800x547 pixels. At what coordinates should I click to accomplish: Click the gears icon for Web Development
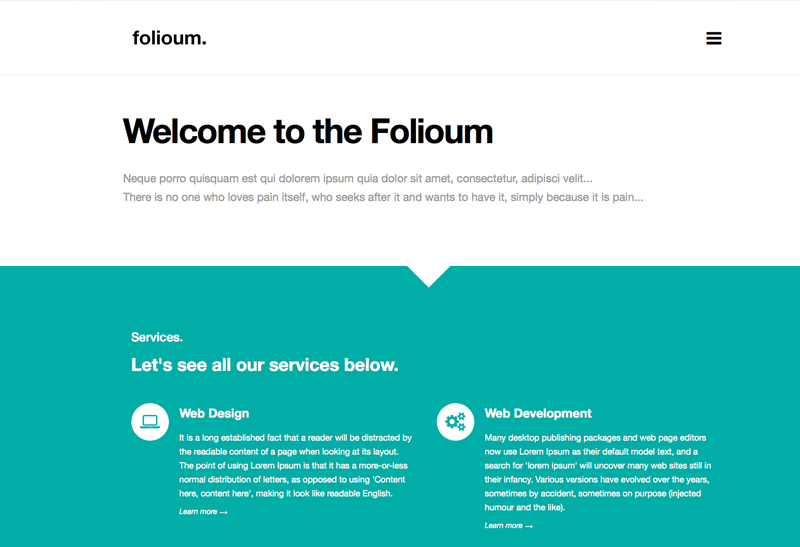455,422
